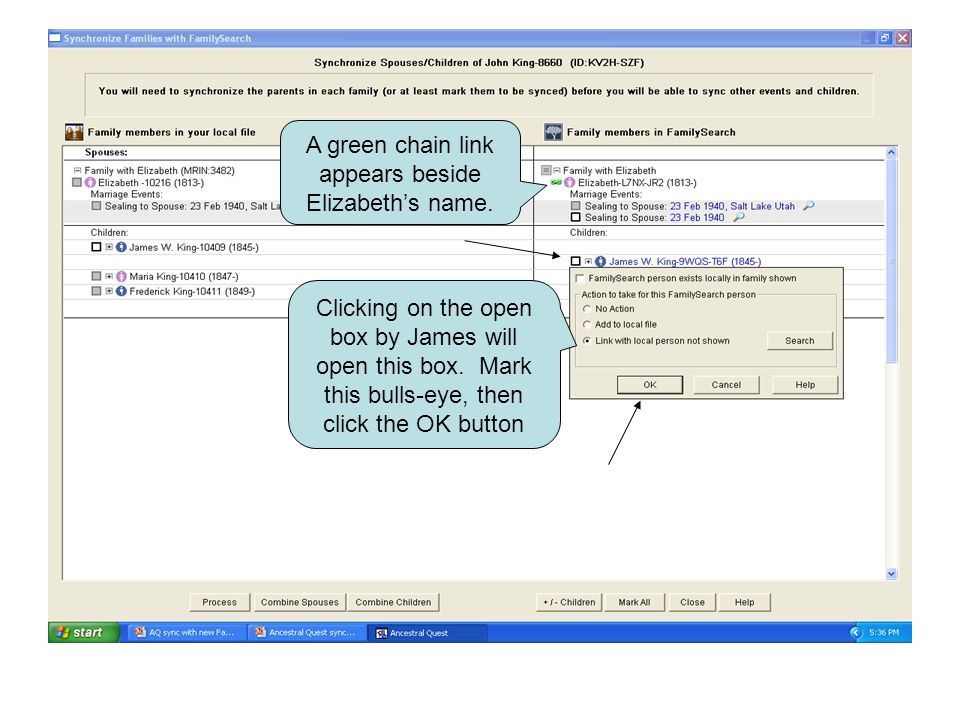Screen dimensions: 960x720
Task: Toggle checkbox for Frederick King-10411
Action: click(96, 291)
